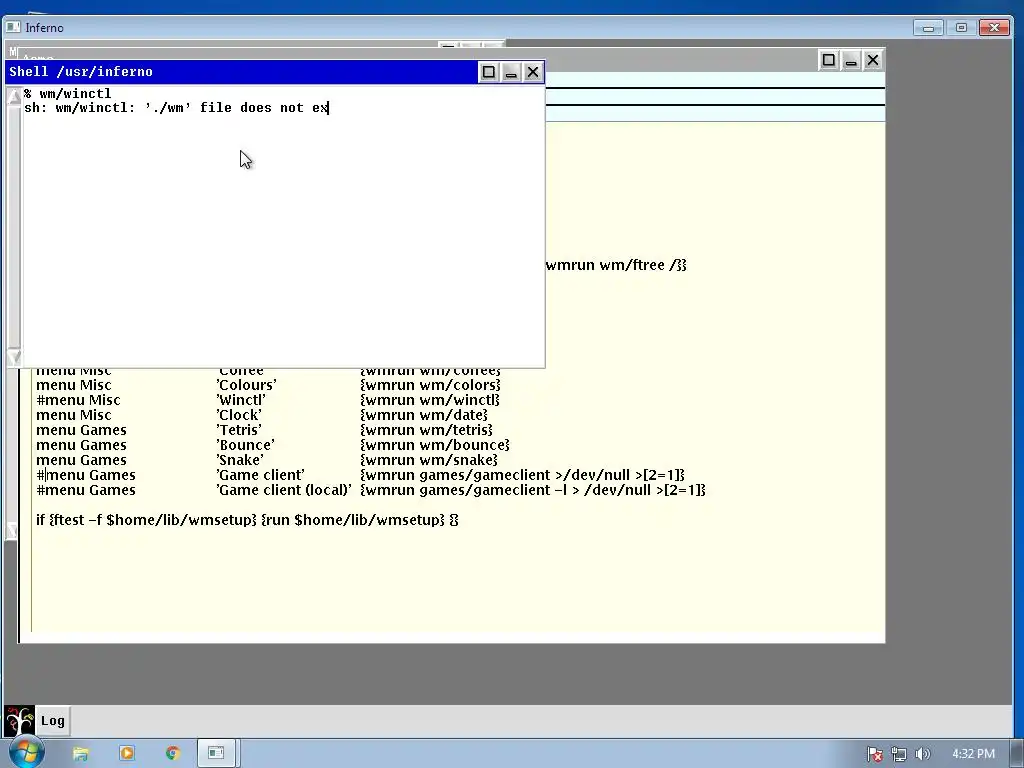This screenshot has width=1024, height=768.
Task: Click '{wmrun wm/date}' command text
Action: tap(424, 415)
